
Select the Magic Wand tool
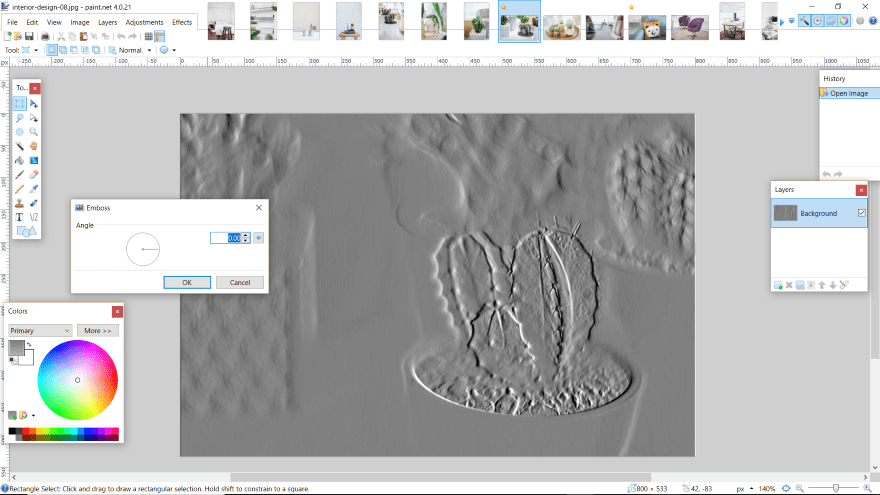click(x=20, y=145)
